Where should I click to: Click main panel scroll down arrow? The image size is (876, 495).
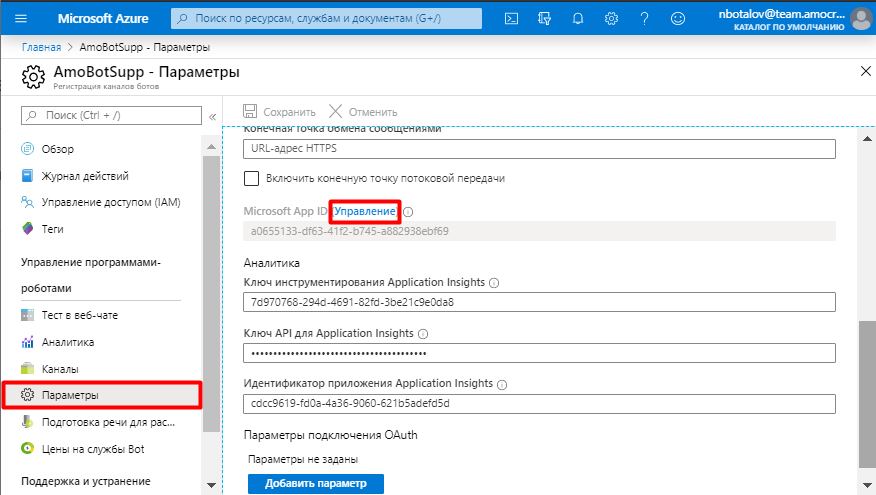[867, 486]
